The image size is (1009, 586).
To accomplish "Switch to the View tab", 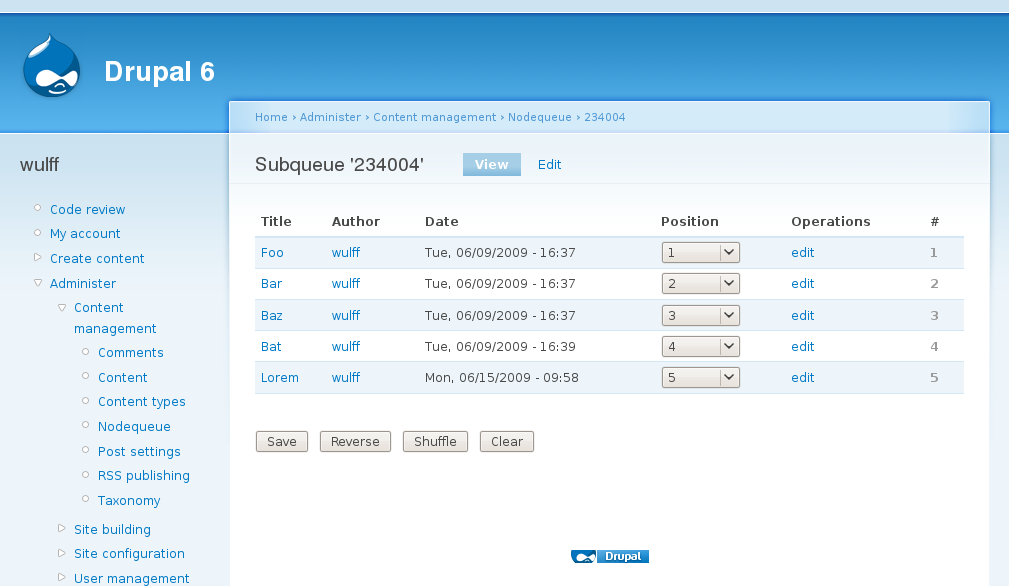I will click(x=492, y=165).
